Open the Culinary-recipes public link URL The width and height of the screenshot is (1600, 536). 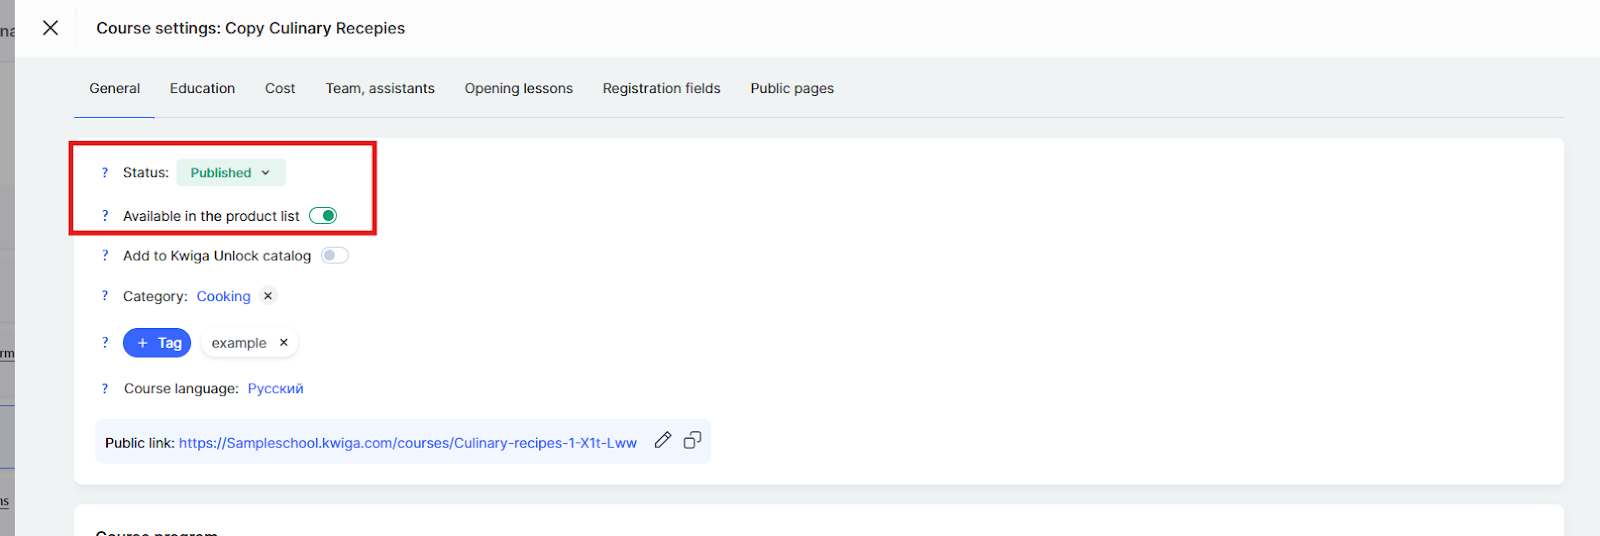pyautogui.click(x=407, y=443)
